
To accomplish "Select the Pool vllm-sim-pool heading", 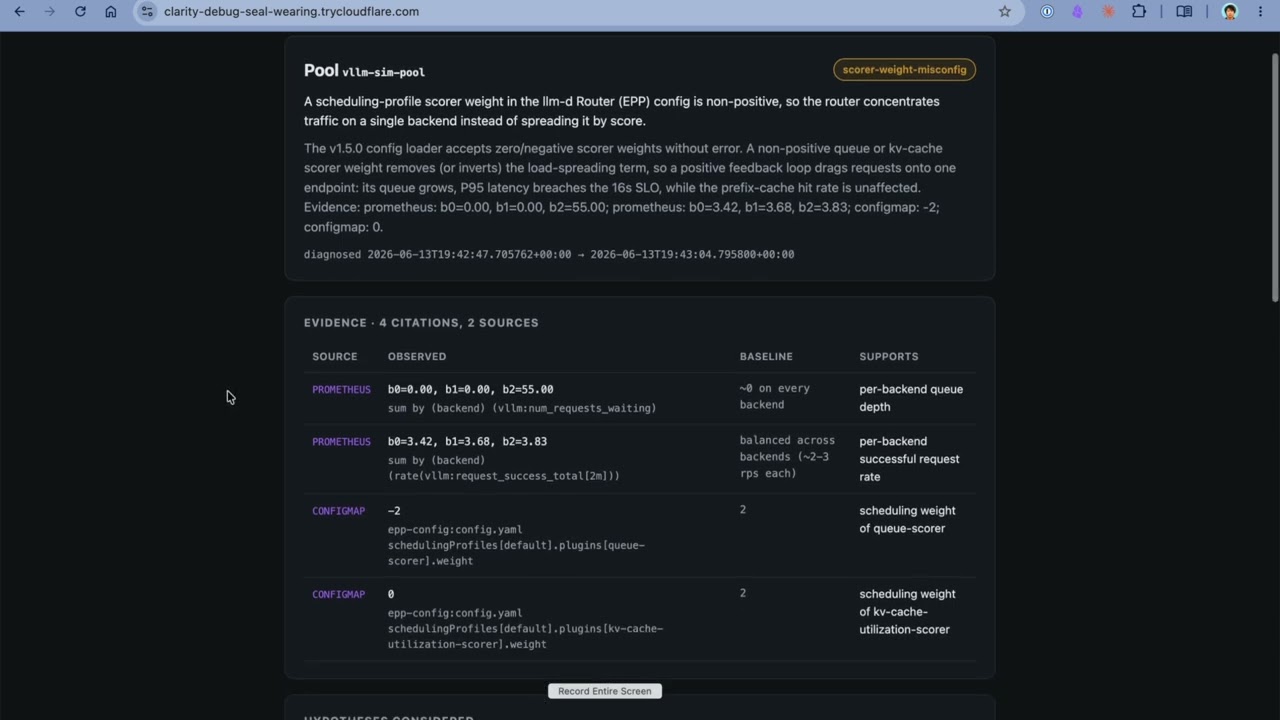I will tap(364, 71).
